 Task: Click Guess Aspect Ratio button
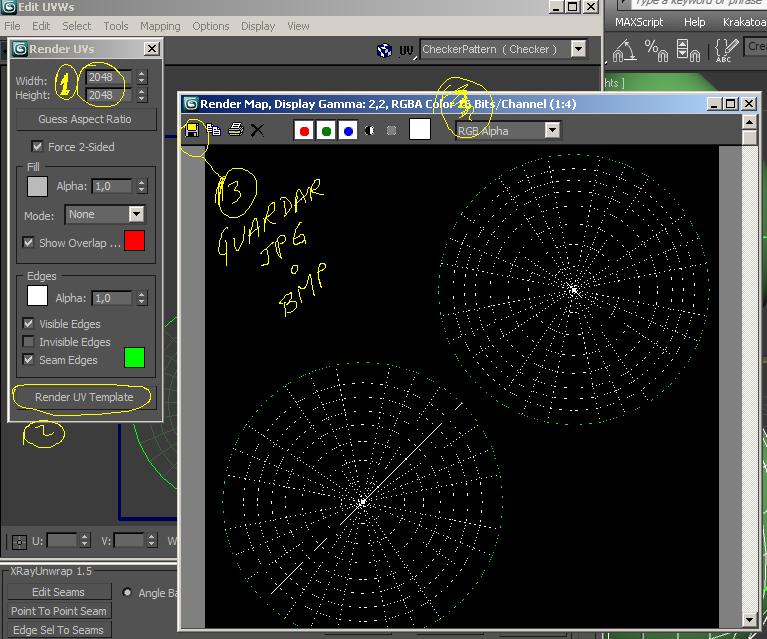85,119
